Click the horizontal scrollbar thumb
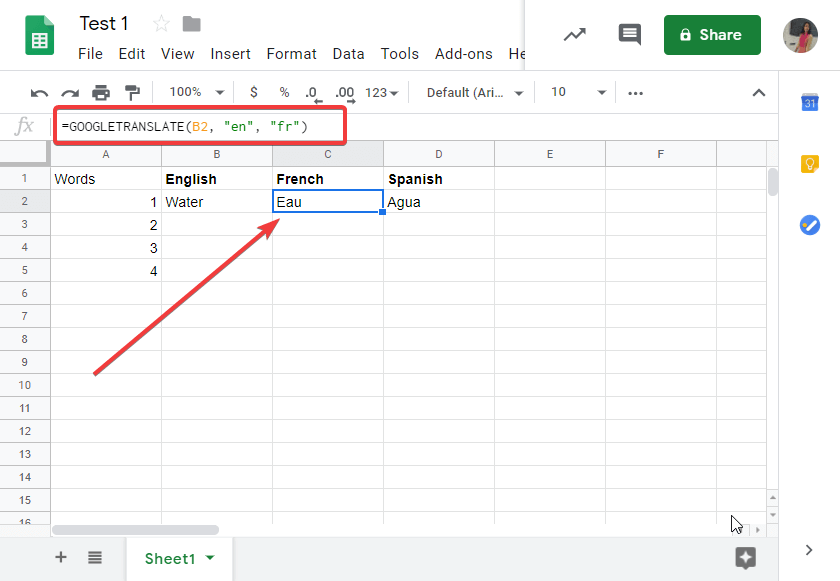This screenshot has height=581, width=840. click(135, 530)
